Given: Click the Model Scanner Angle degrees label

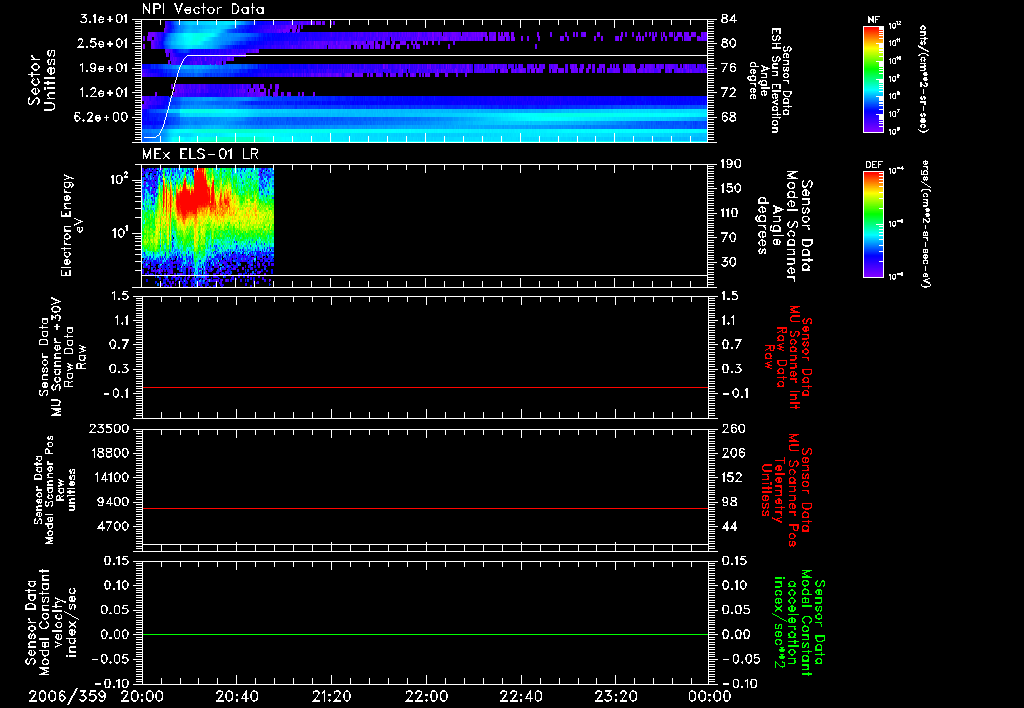Looking at the screenshot, I should point(785,226).
